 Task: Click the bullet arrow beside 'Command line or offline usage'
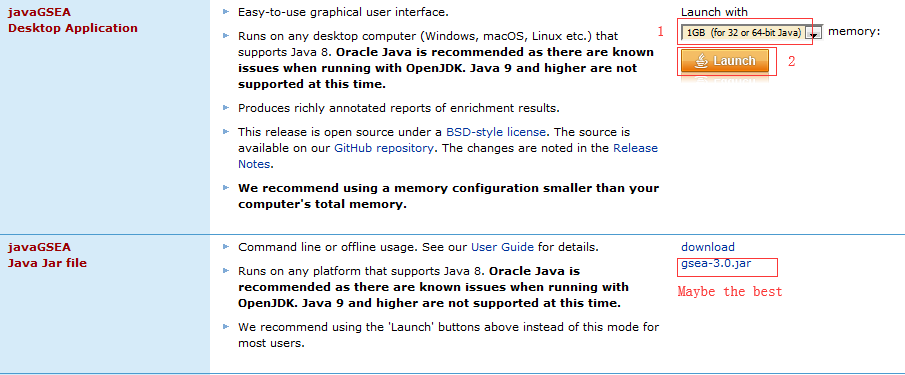pos(226,247)
